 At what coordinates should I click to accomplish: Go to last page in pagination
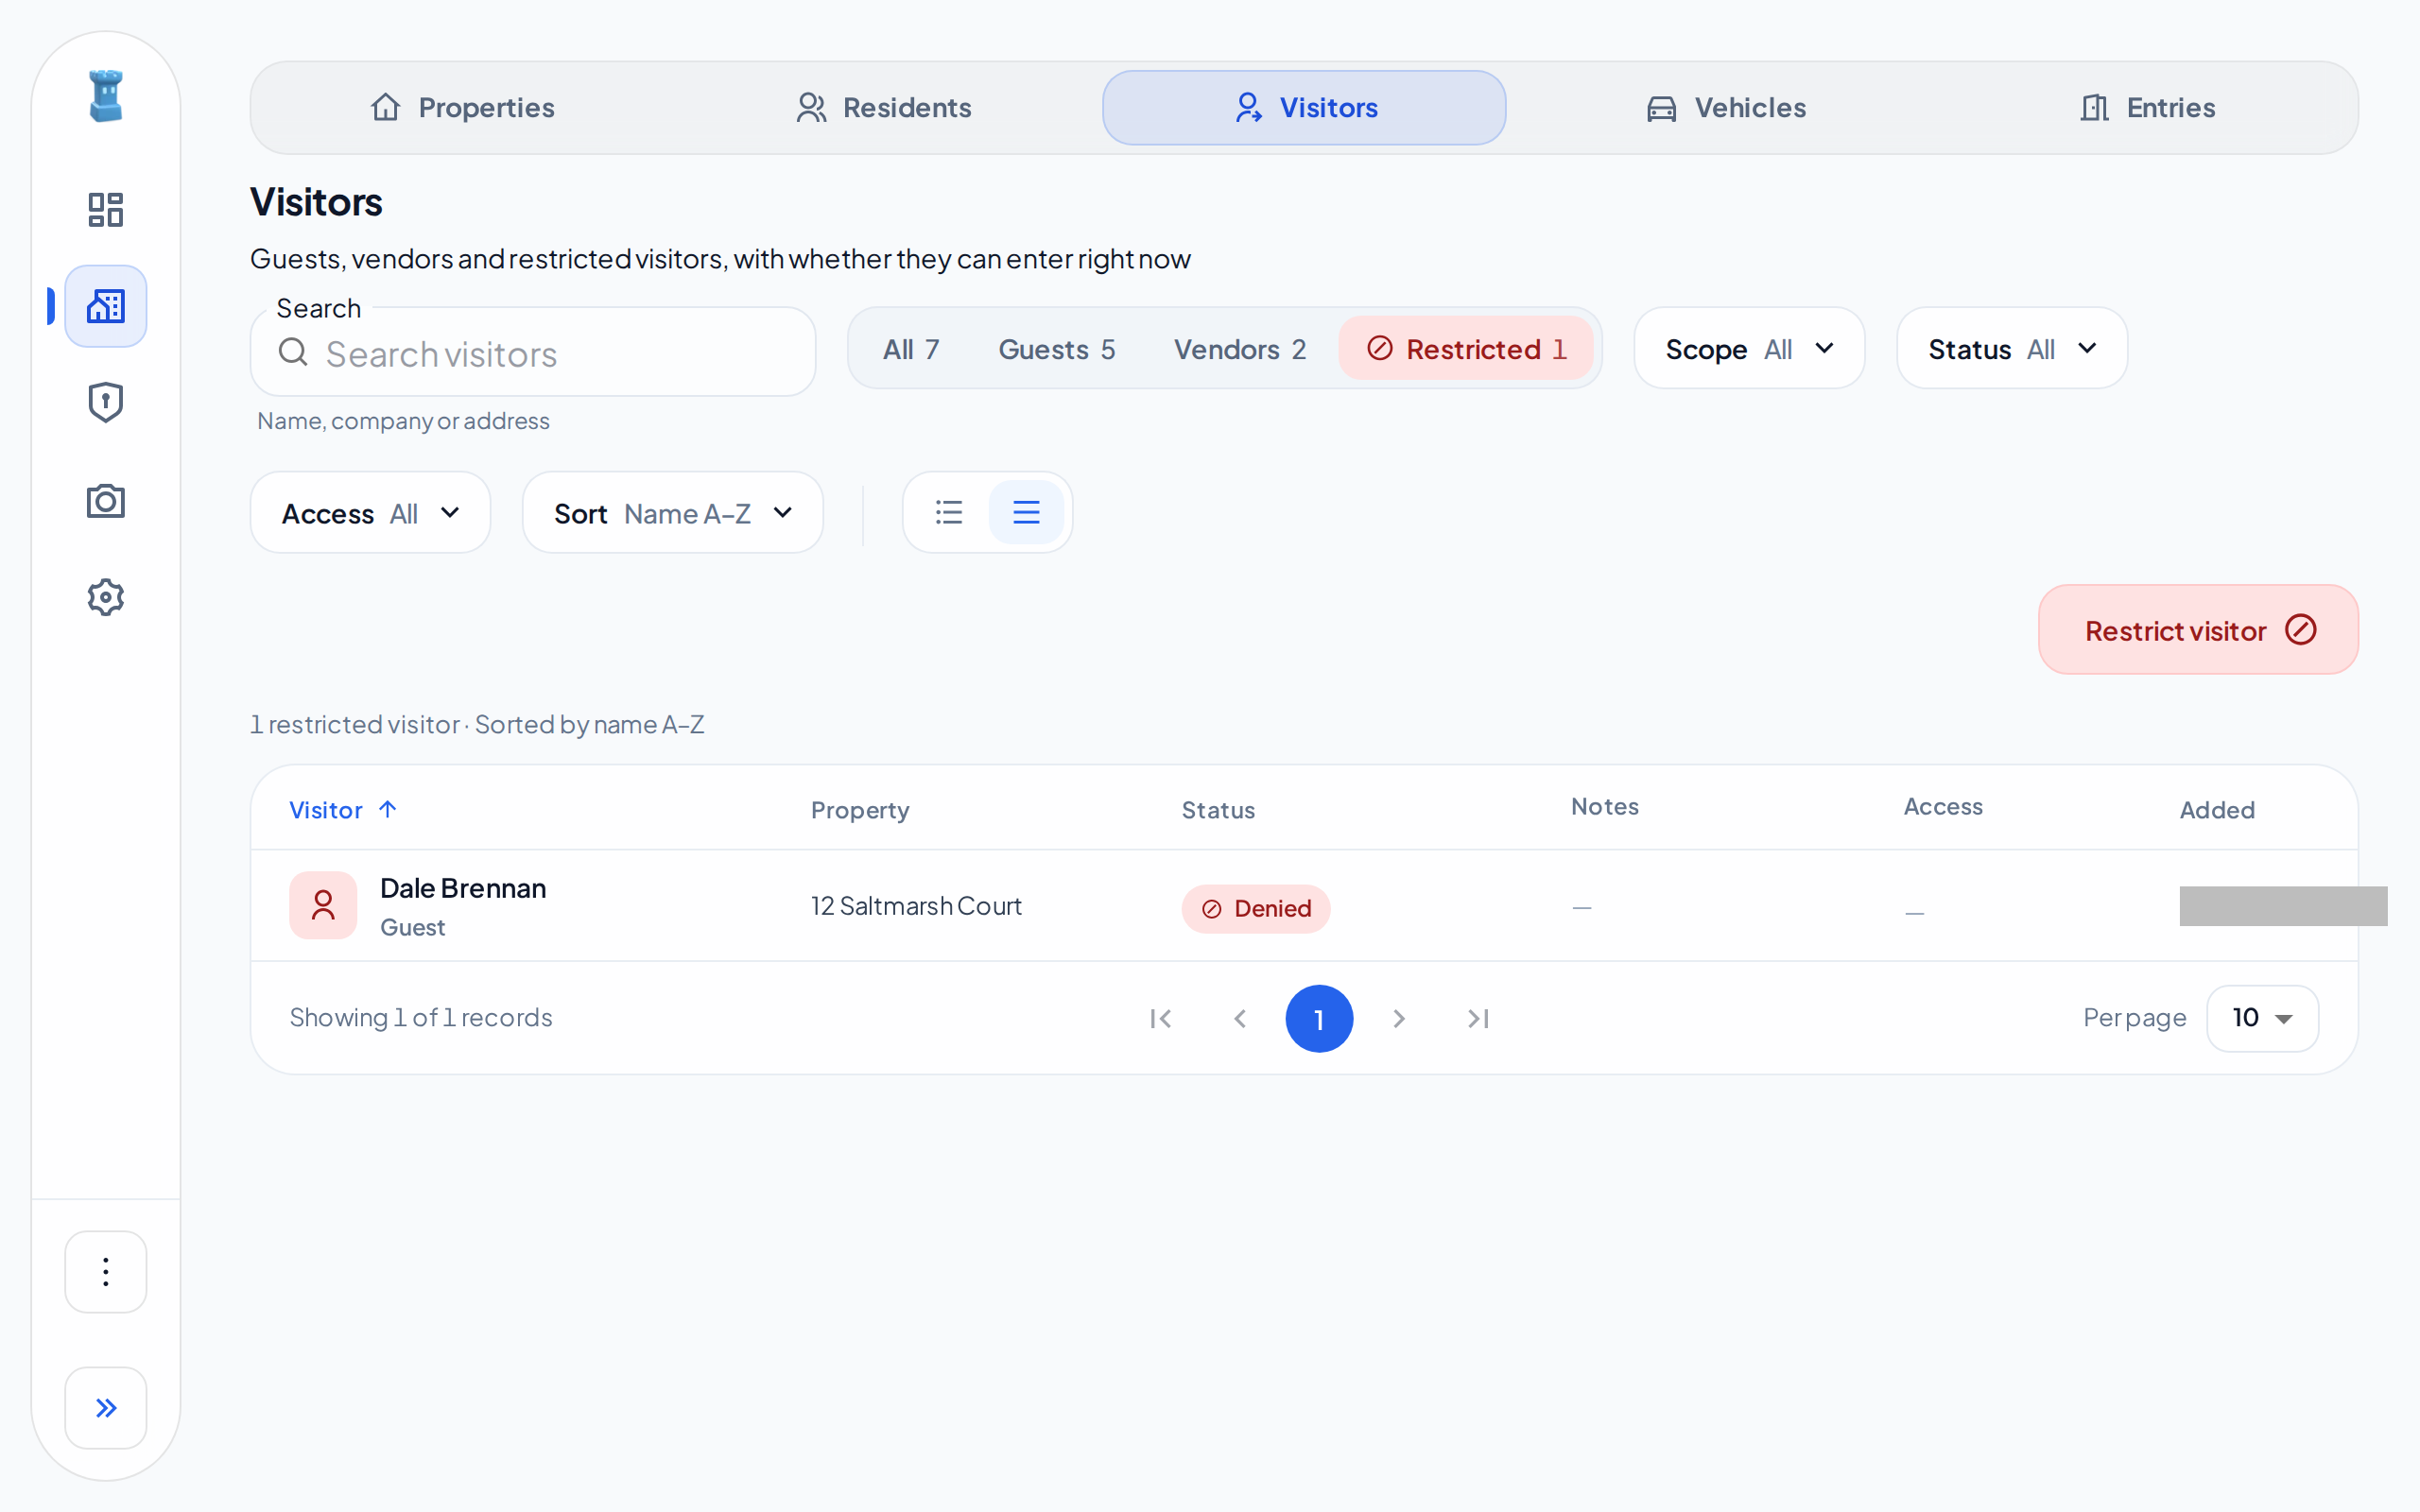tap(1478, 1019)
